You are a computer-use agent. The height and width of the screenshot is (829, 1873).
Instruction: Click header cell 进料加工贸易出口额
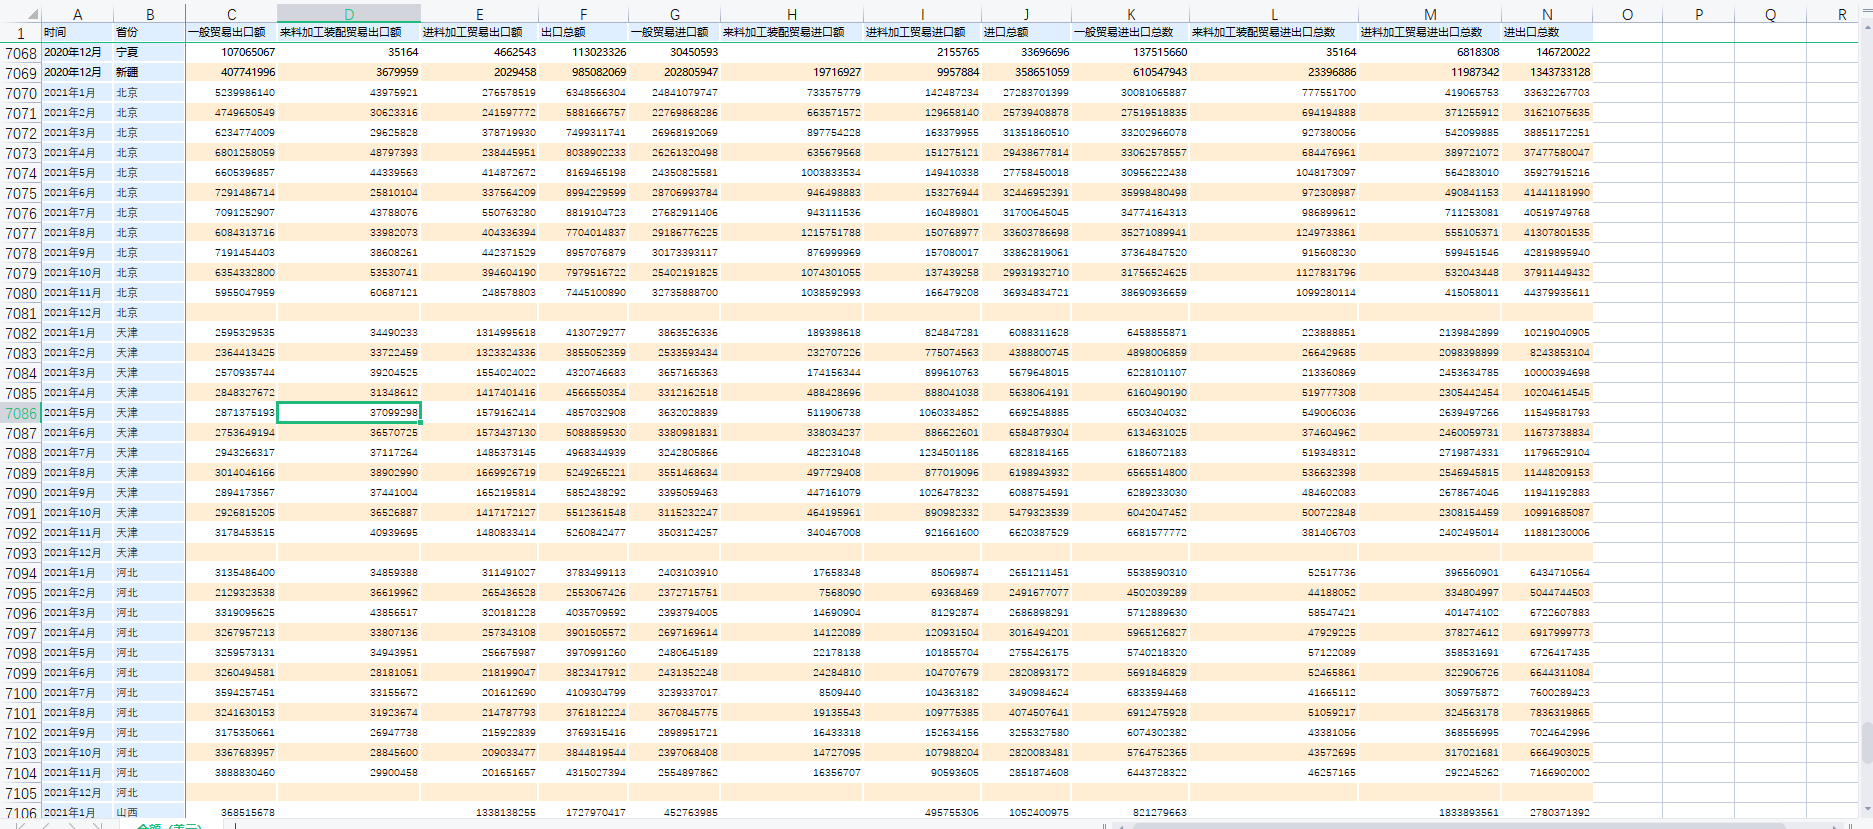[x=479, y=32]
